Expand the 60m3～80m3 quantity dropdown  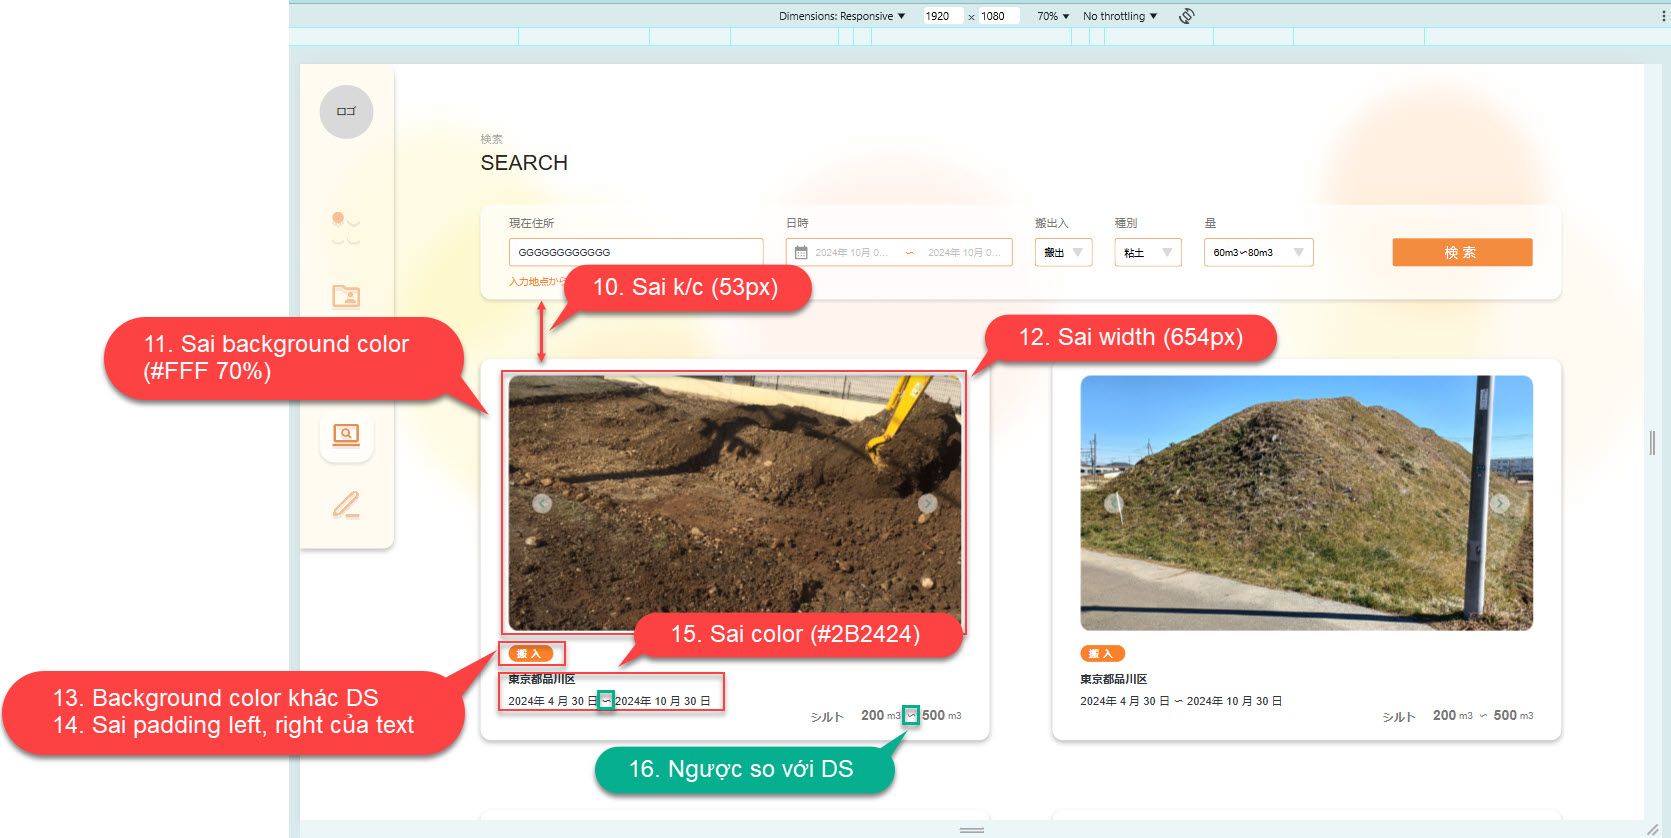(x=1257, y=253)
